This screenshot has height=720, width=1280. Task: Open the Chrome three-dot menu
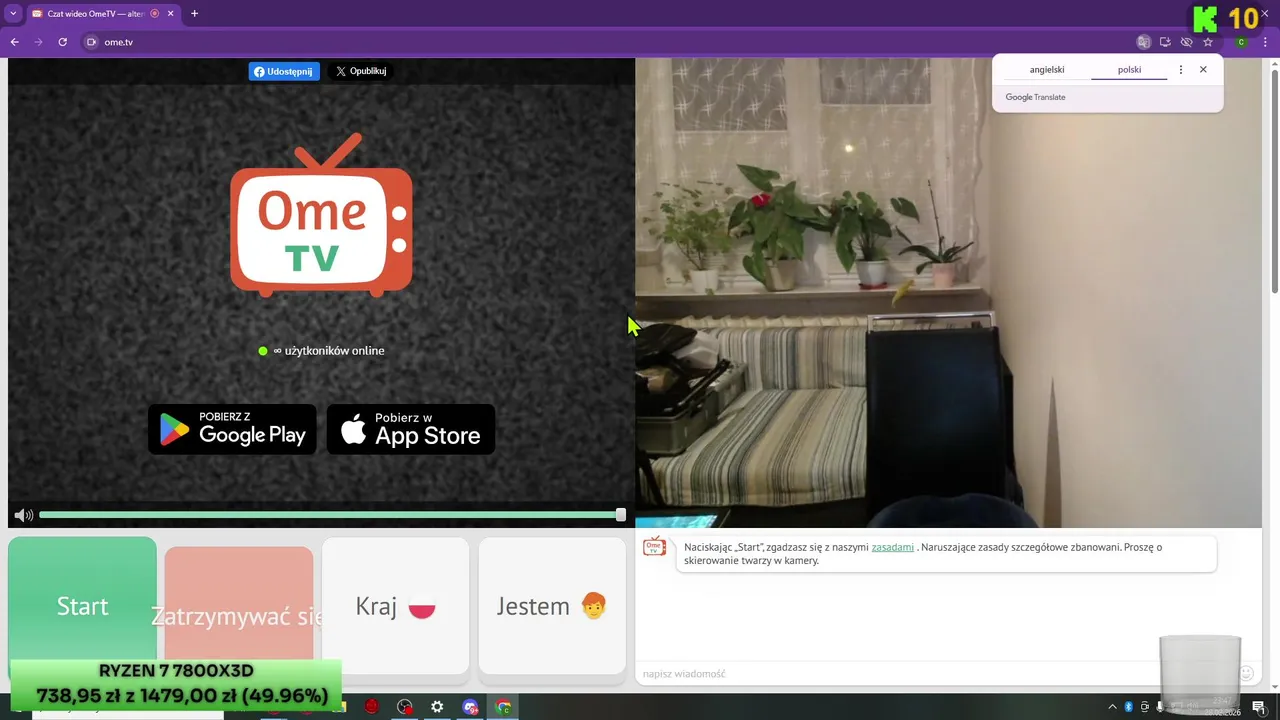click(x=1265, y=42)
